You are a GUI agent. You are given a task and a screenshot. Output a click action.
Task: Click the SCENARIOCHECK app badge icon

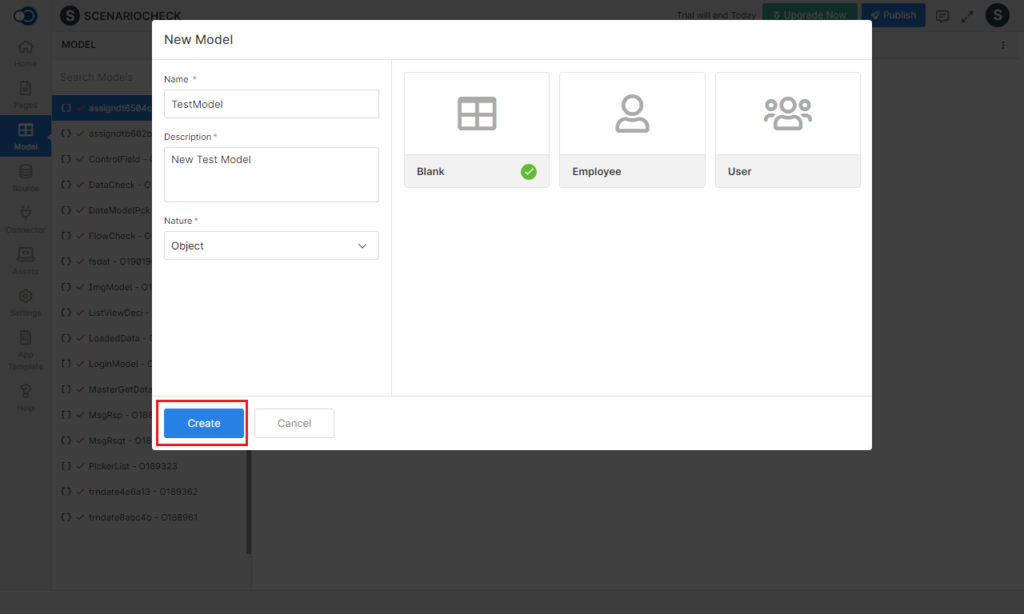click(70, 15)
